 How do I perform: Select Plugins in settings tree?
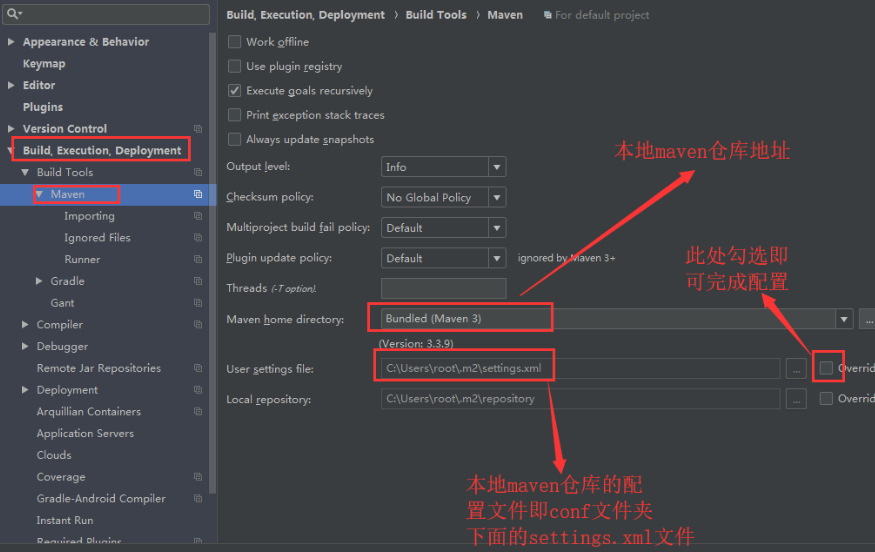[x=43, y=107]
